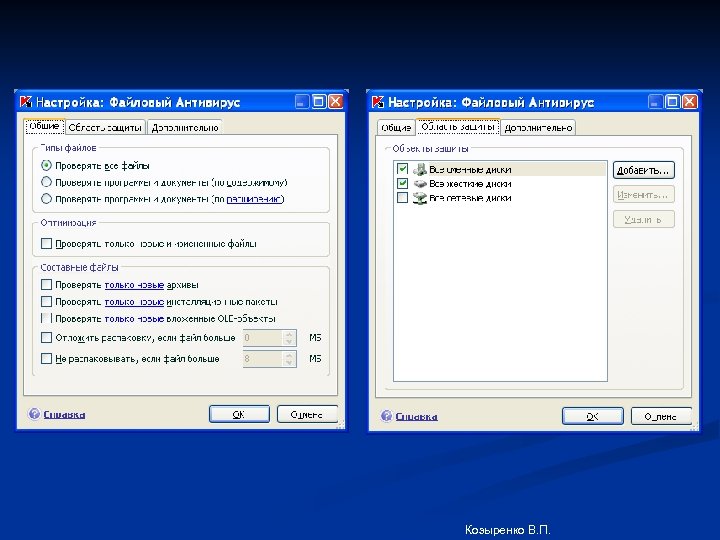Click только новые link in installation packages row
This screenshot has height=540, width=720.
point(134,302)
